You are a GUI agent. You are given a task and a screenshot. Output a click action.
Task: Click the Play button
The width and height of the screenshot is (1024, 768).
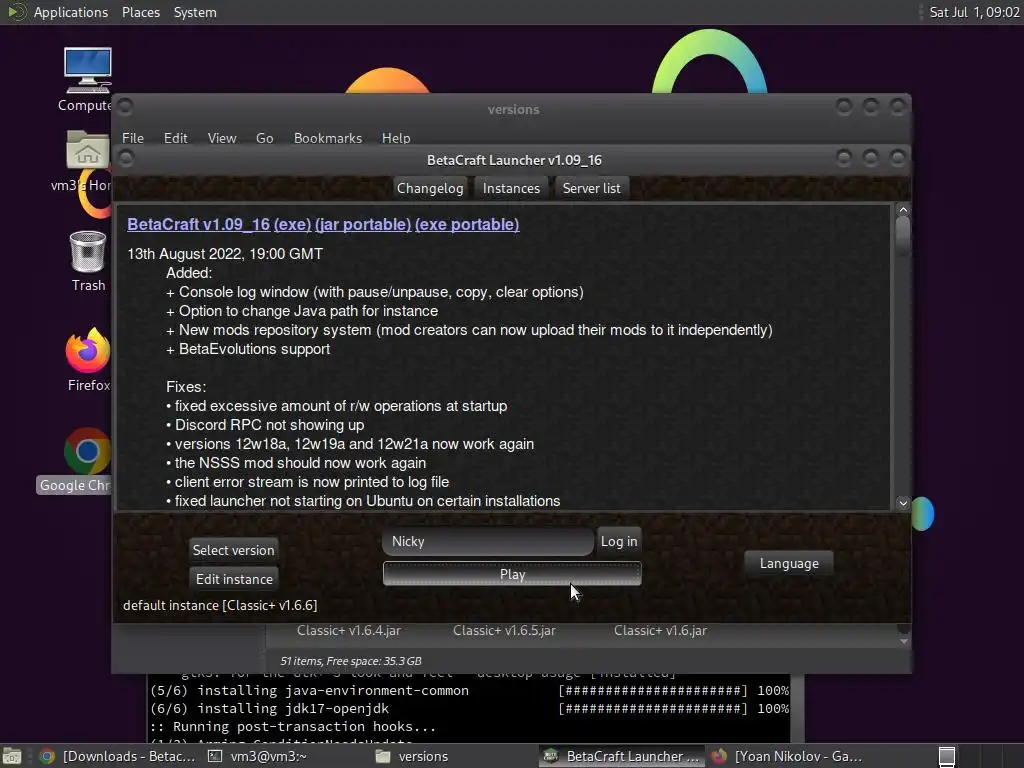[x=512, y=574]
